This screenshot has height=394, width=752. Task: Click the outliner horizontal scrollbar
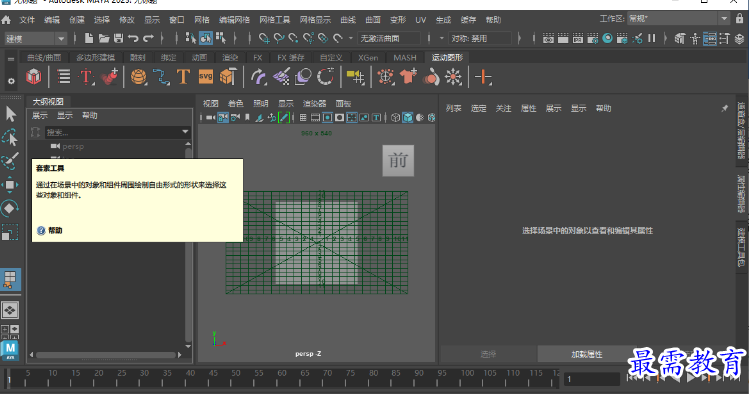106,355
